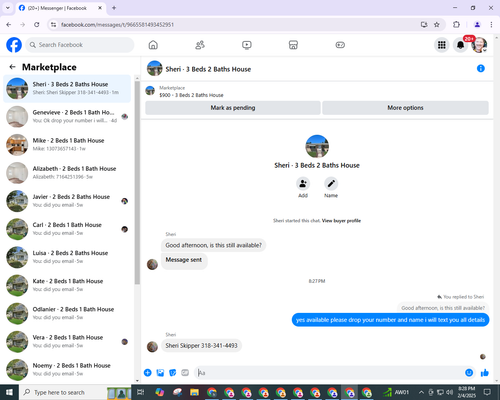Open the Watch video icon
The height and width of the screenshot is (400, 500).
pyautogui.click(x=247, y=45)
